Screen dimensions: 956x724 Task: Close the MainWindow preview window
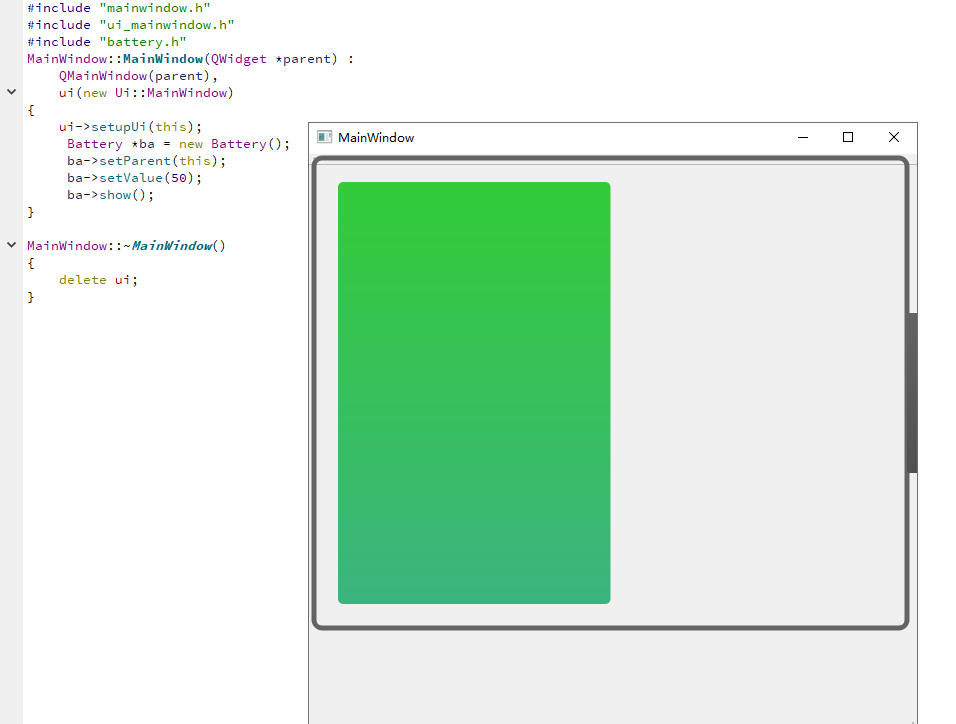(894, 137)
